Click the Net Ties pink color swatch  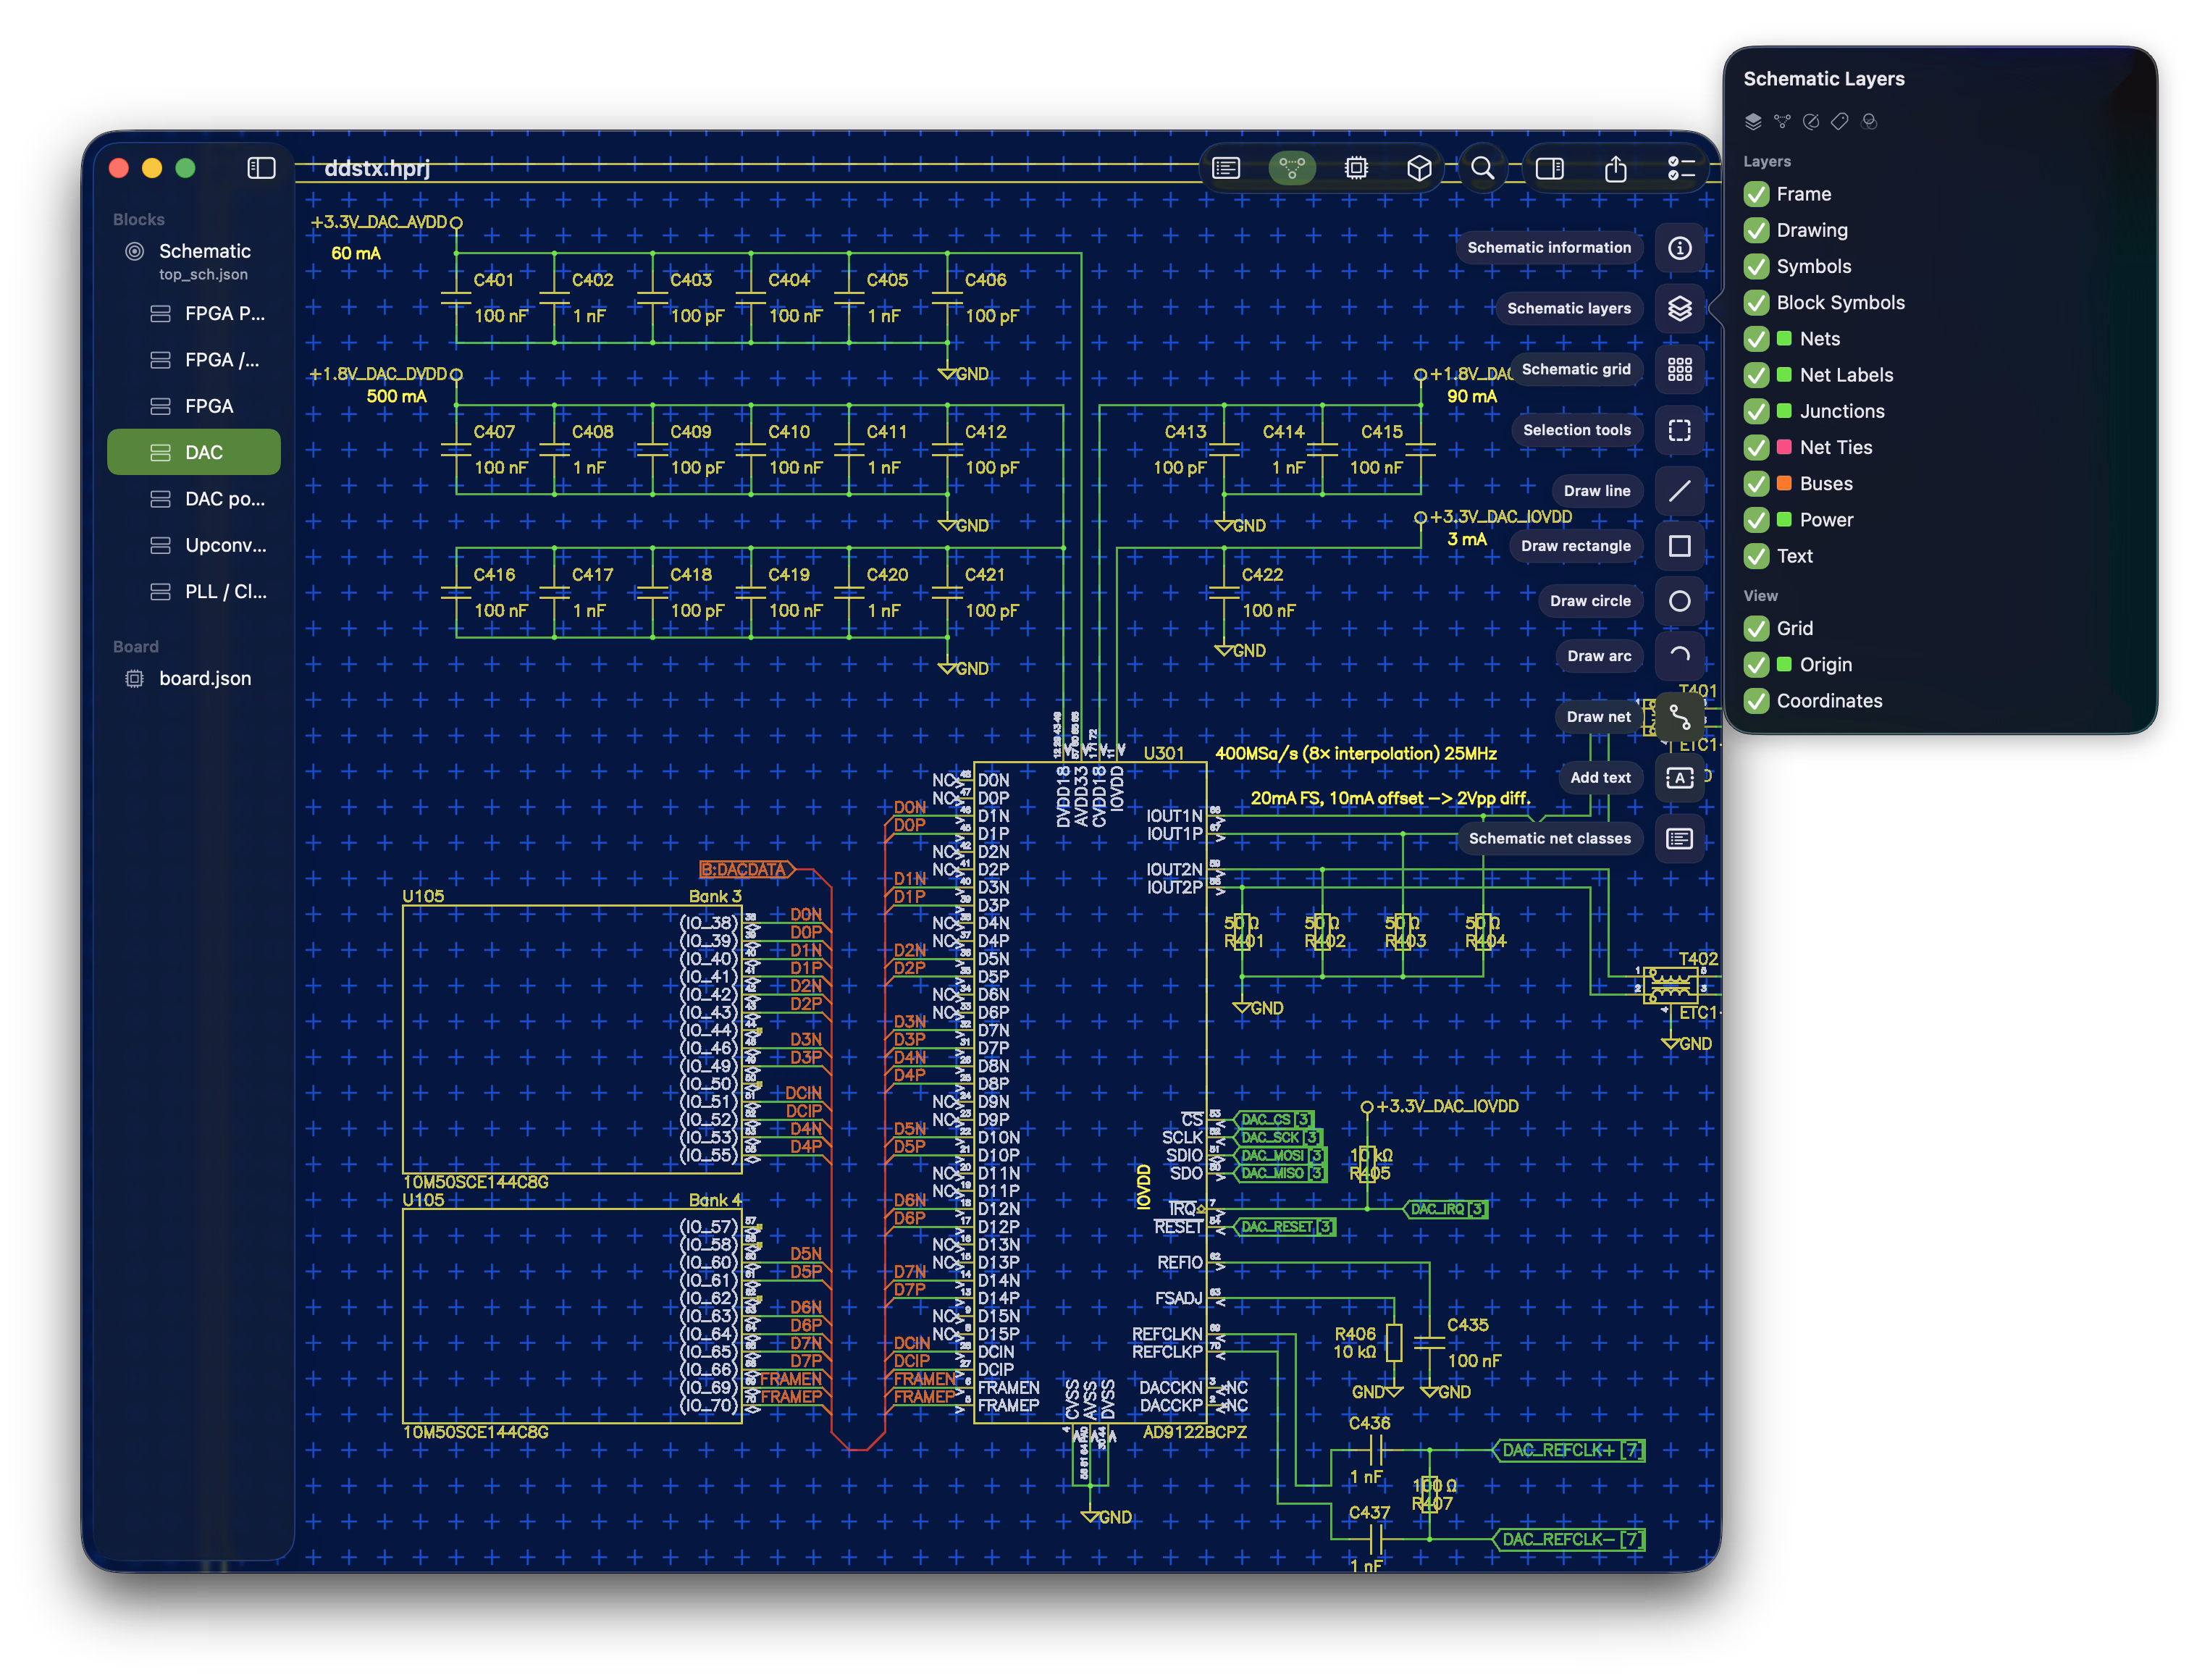point(1783,447)
